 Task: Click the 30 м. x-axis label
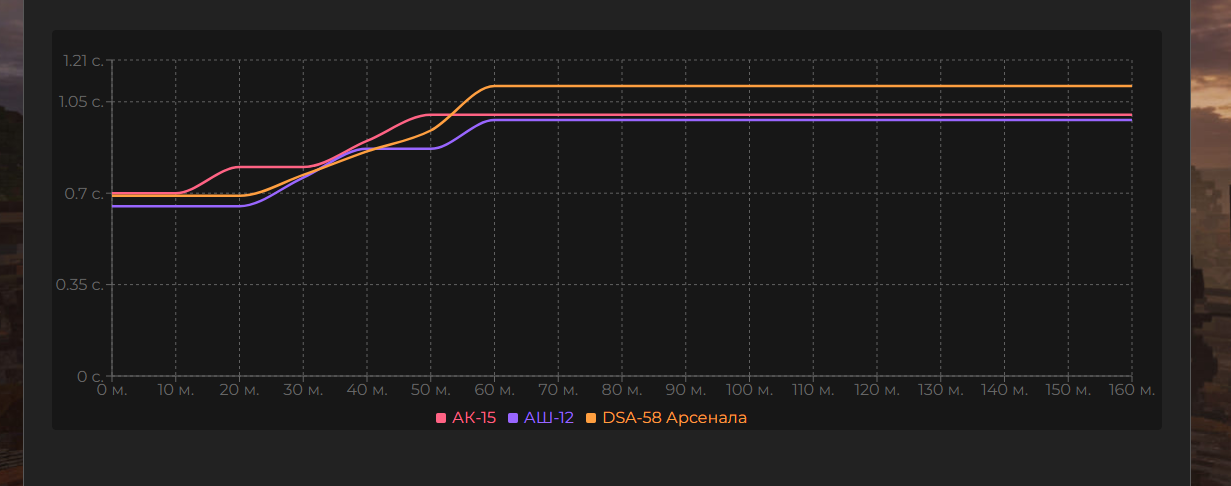point(303,389)
